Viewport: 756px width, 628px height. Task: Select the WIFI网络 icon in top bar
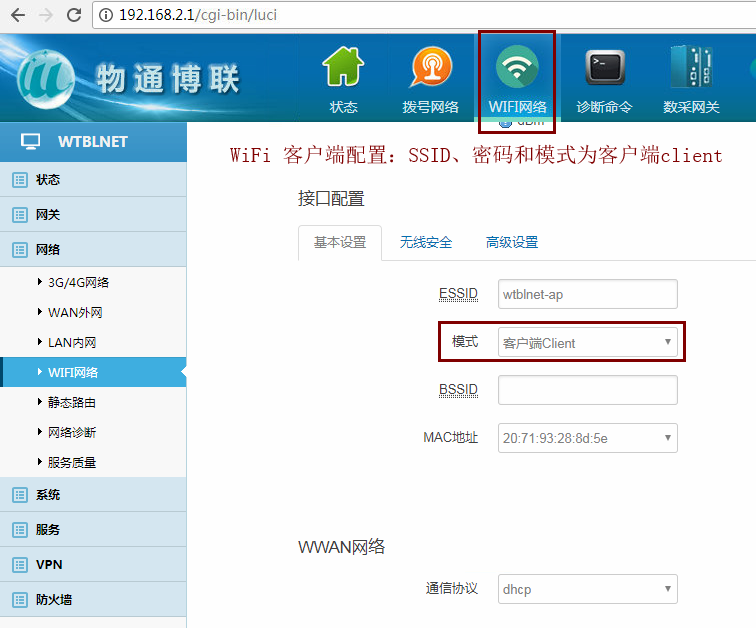[x=517, y=70]
